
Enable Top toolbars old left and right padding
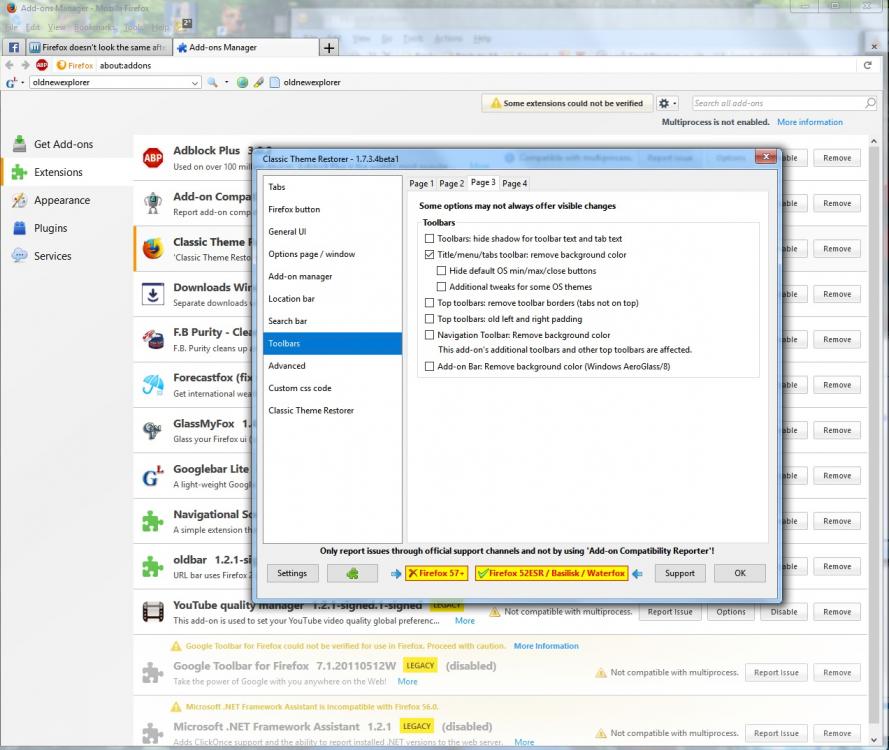tap(430, 319)
